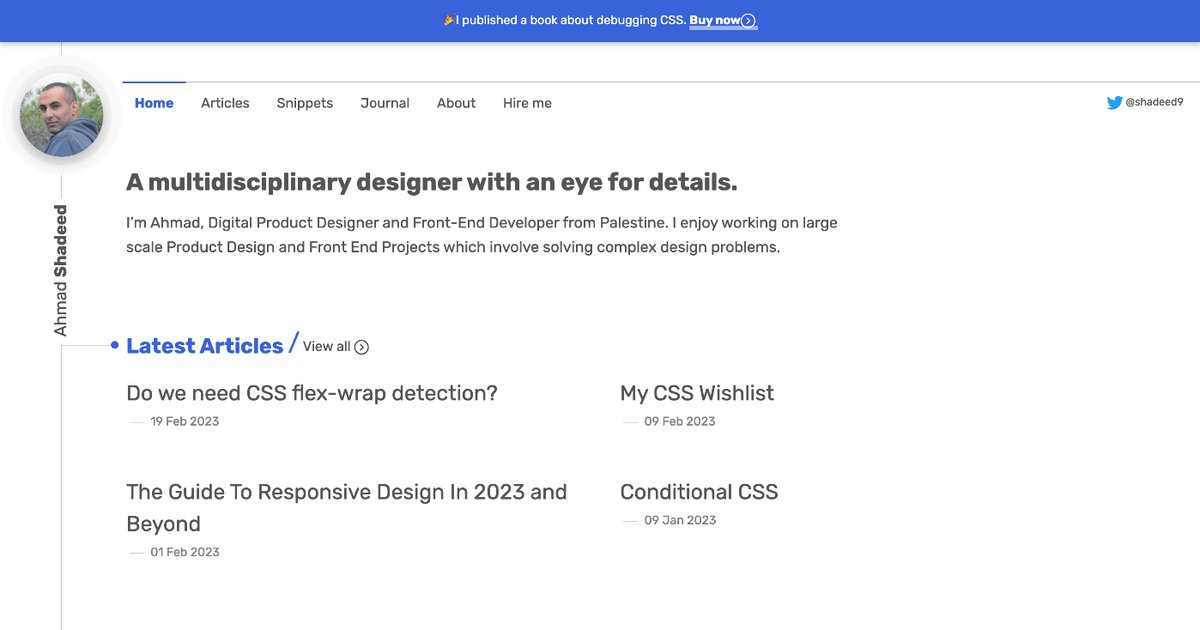Open the My CSS Wishlist article
This screenshot has height=630, width=1200.
coord(697,392)
